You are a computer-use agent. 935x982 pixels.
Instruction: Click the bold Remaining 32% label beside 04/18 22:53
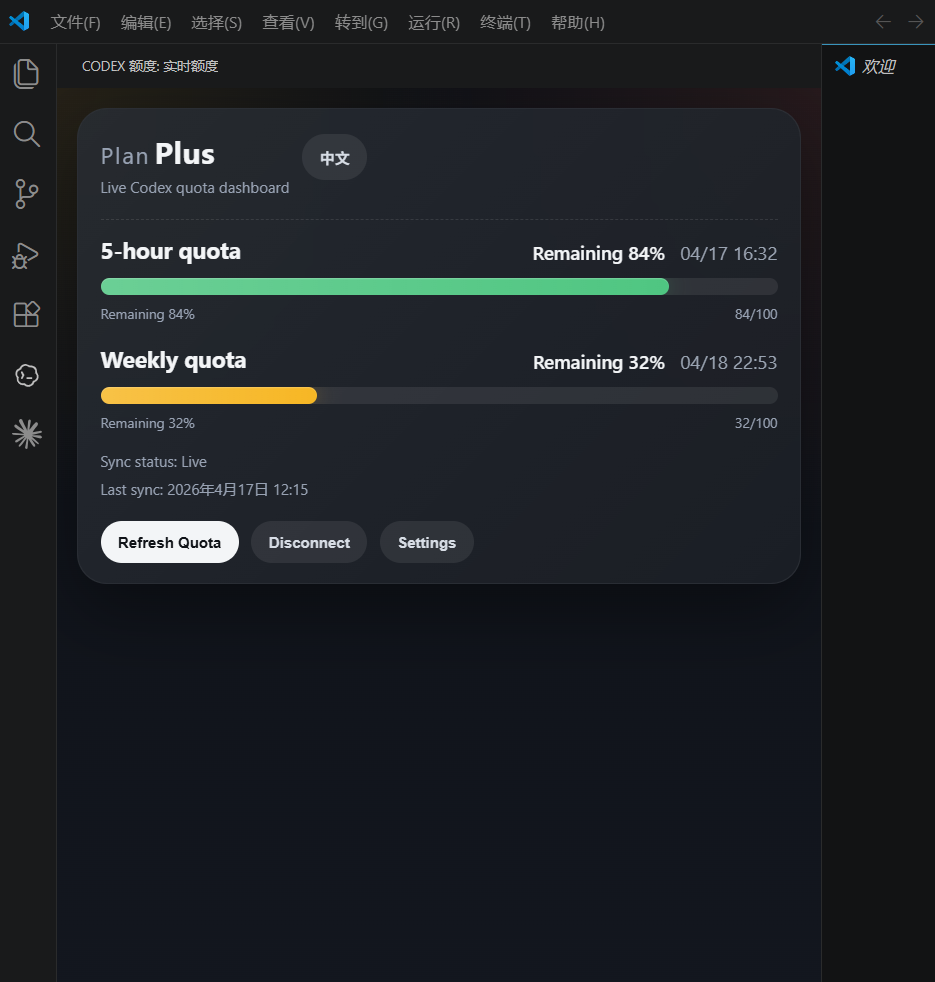(599, 363)
